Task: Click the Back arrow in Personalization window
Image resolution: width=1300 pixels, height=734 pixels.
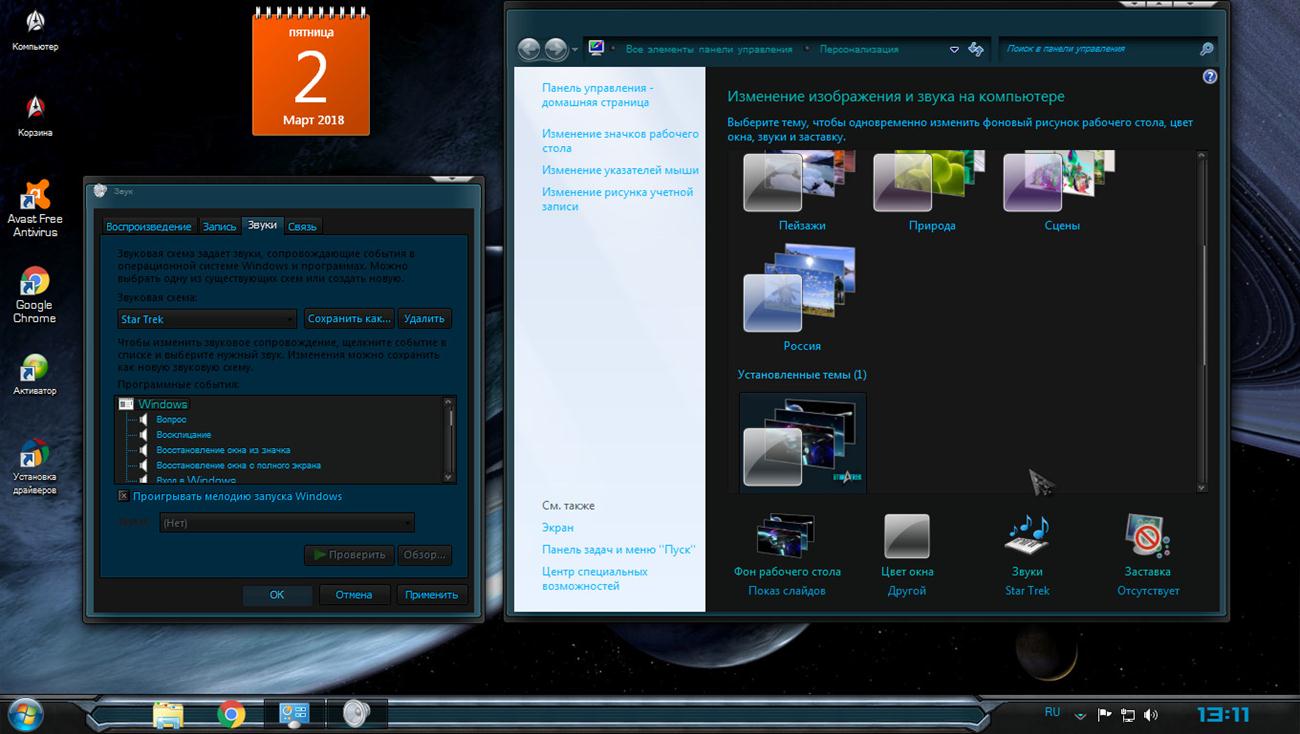Action: (529, 49)
